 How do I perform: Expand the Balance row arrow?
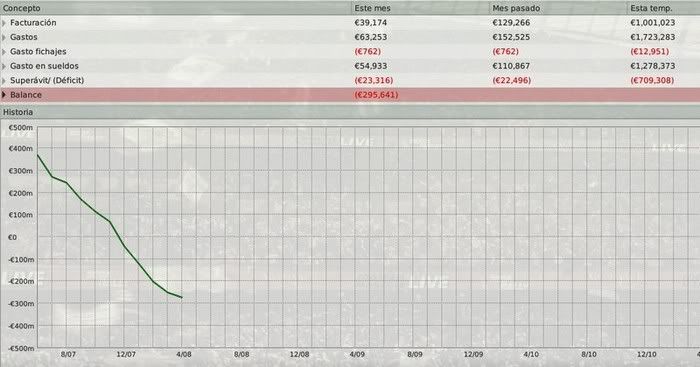tap(4, 95)
